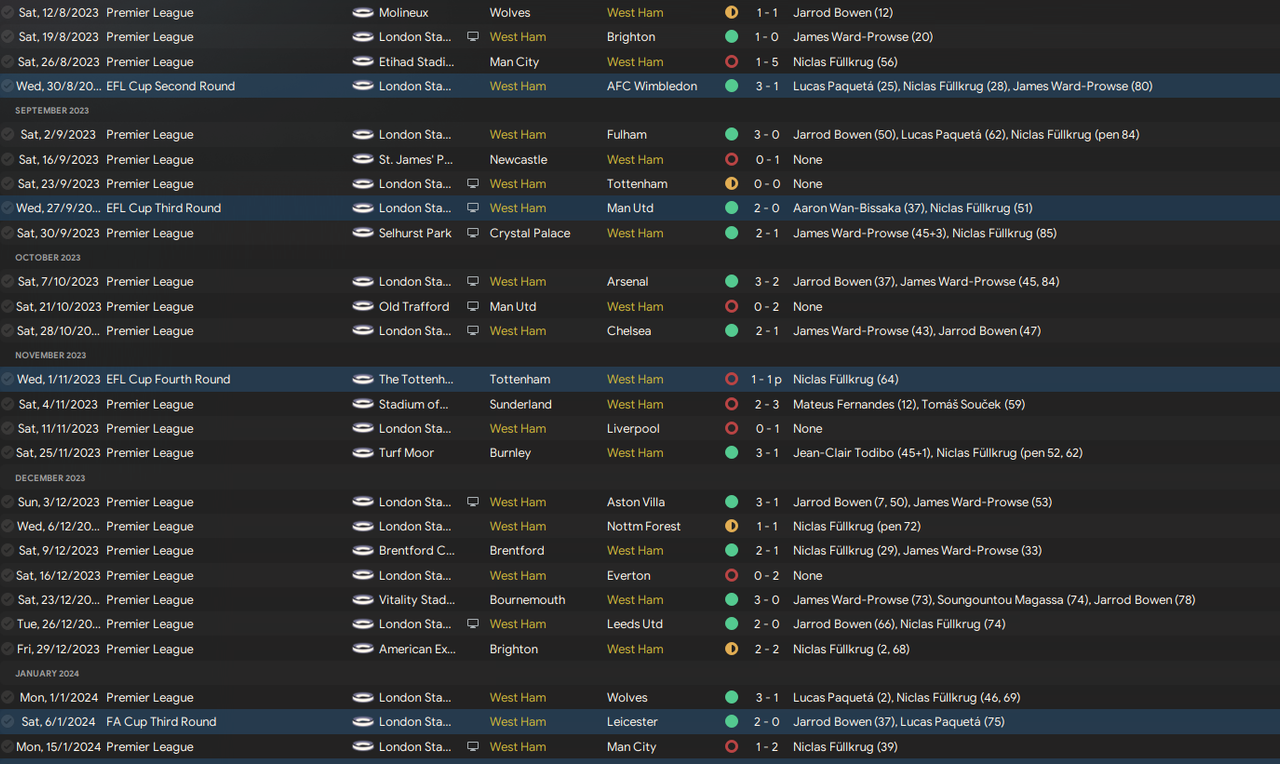This screenshot has width=1280, height=764.
Task: Click the red loss indicator for Newcastle 0 - 1
Action: (731, 160)
